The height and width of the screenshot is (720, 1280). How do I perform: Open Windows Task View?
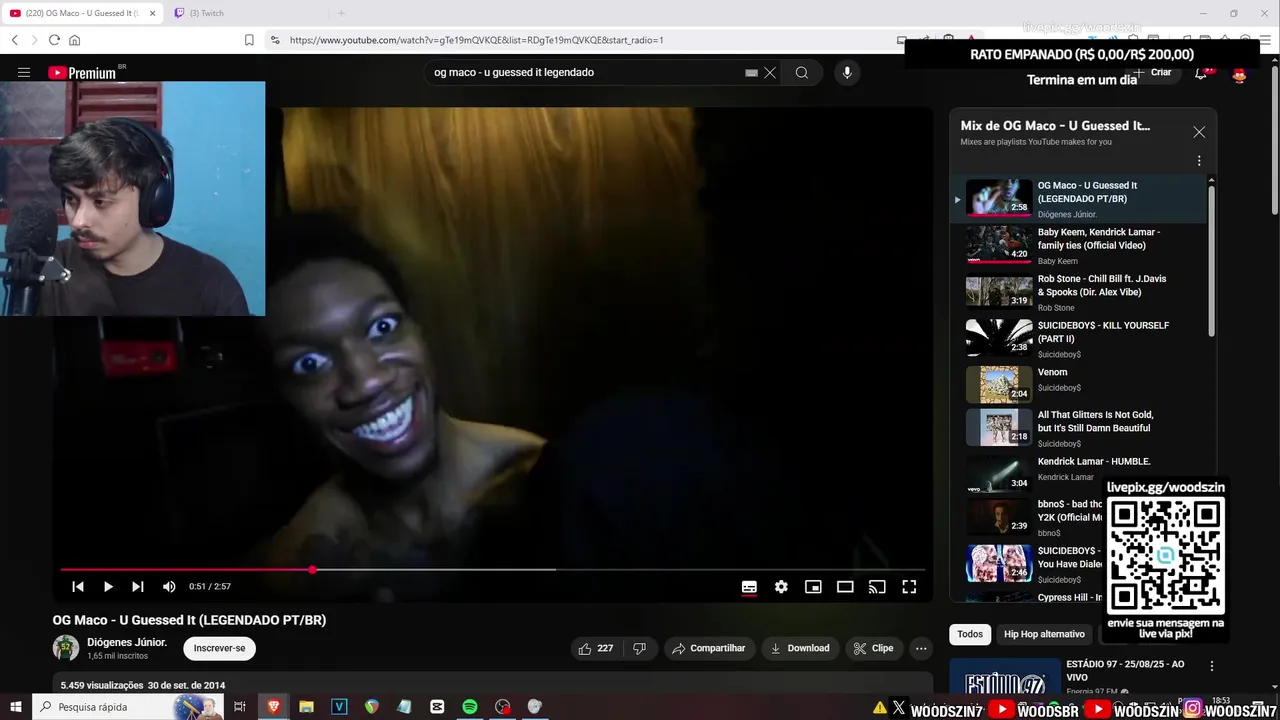240,707
